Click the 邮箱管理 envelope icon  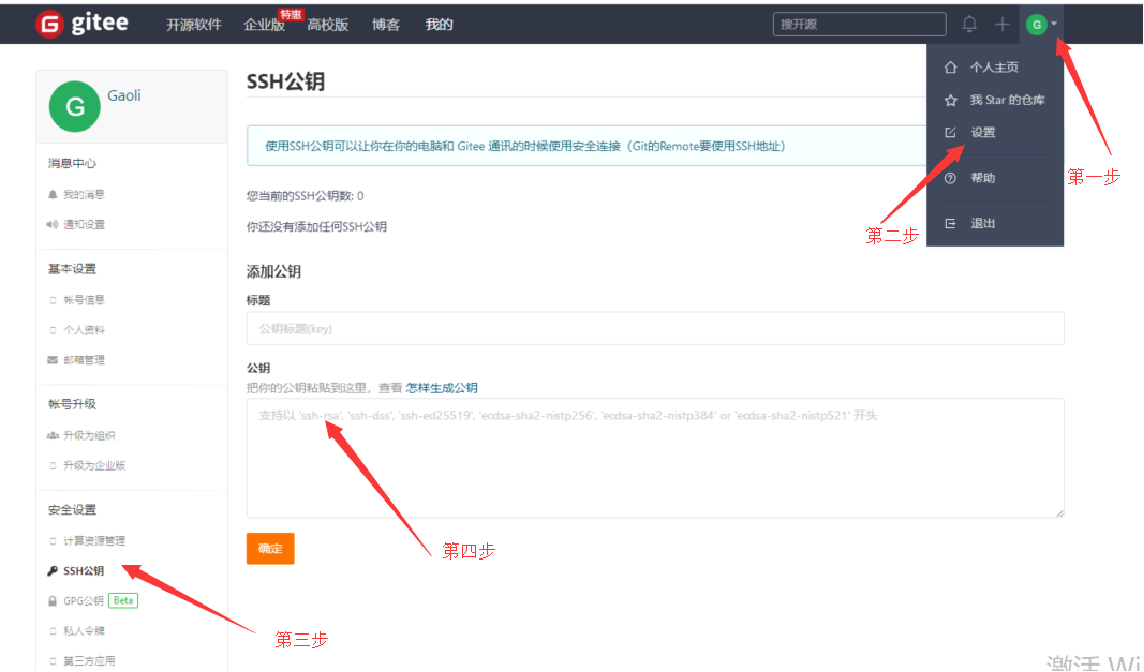(x=52, y=359)
